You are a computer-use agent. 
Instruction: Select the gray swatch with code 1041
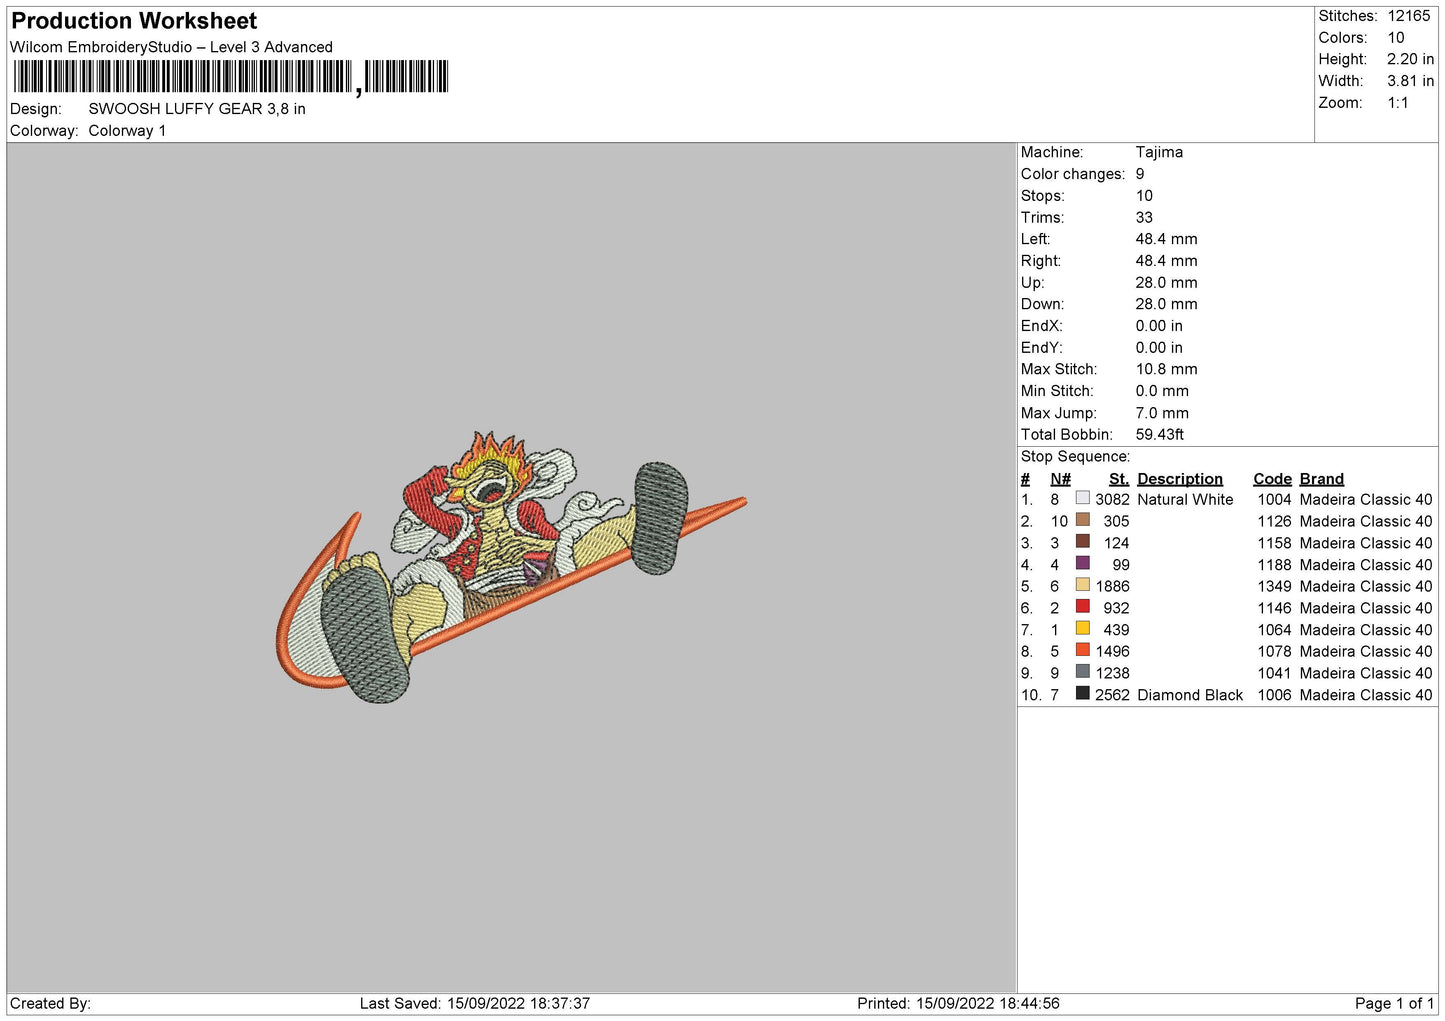[x=1082, y=671]
